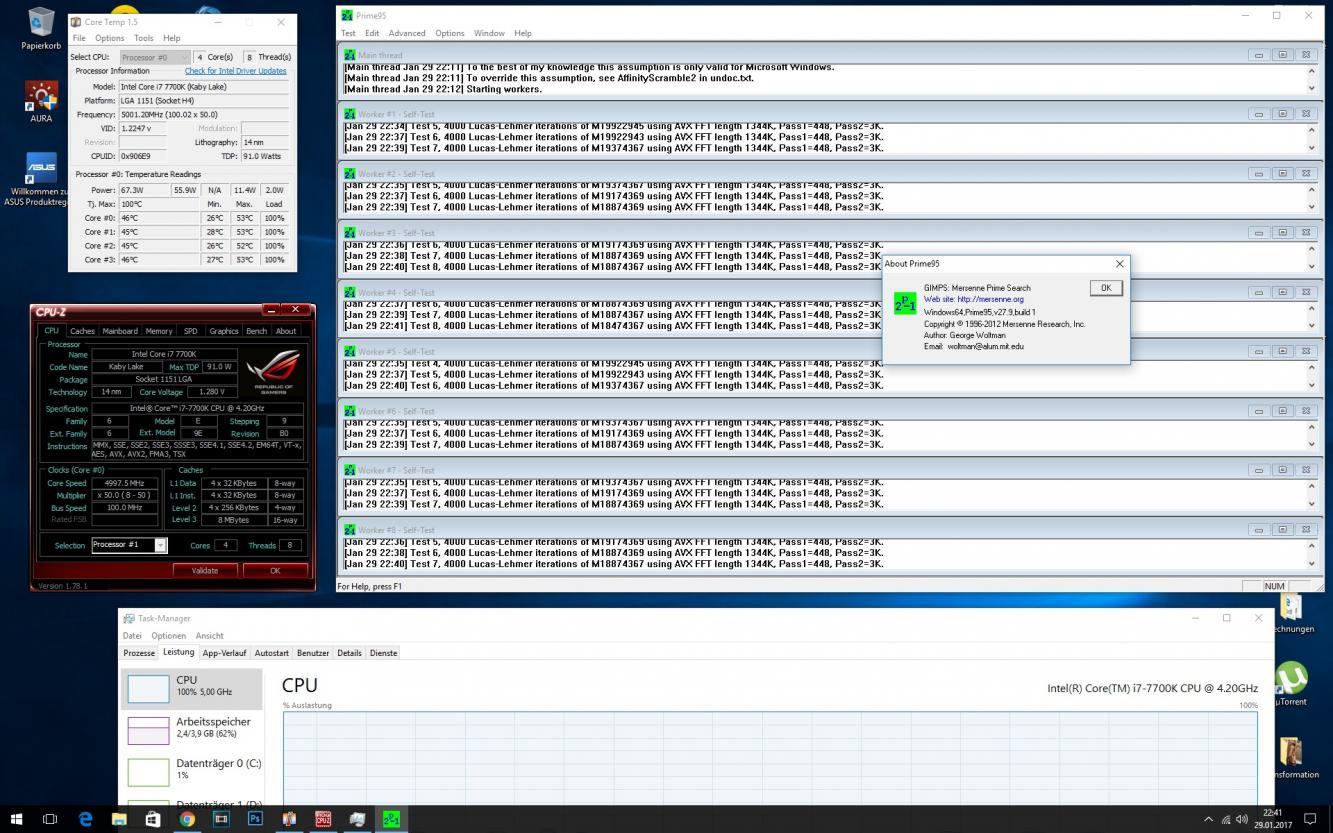This screenshot has width=1333, height=833.
Task: Click the OK button in CPU-Z
Action: tap(275, 571)
